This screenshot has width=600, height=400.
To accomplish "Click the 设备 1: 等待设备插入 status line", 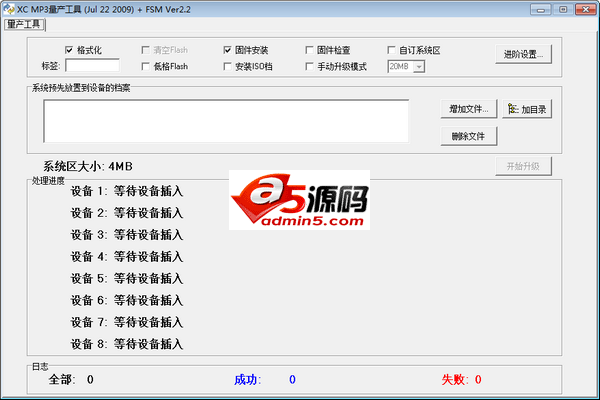I will (x=127, y=191).
